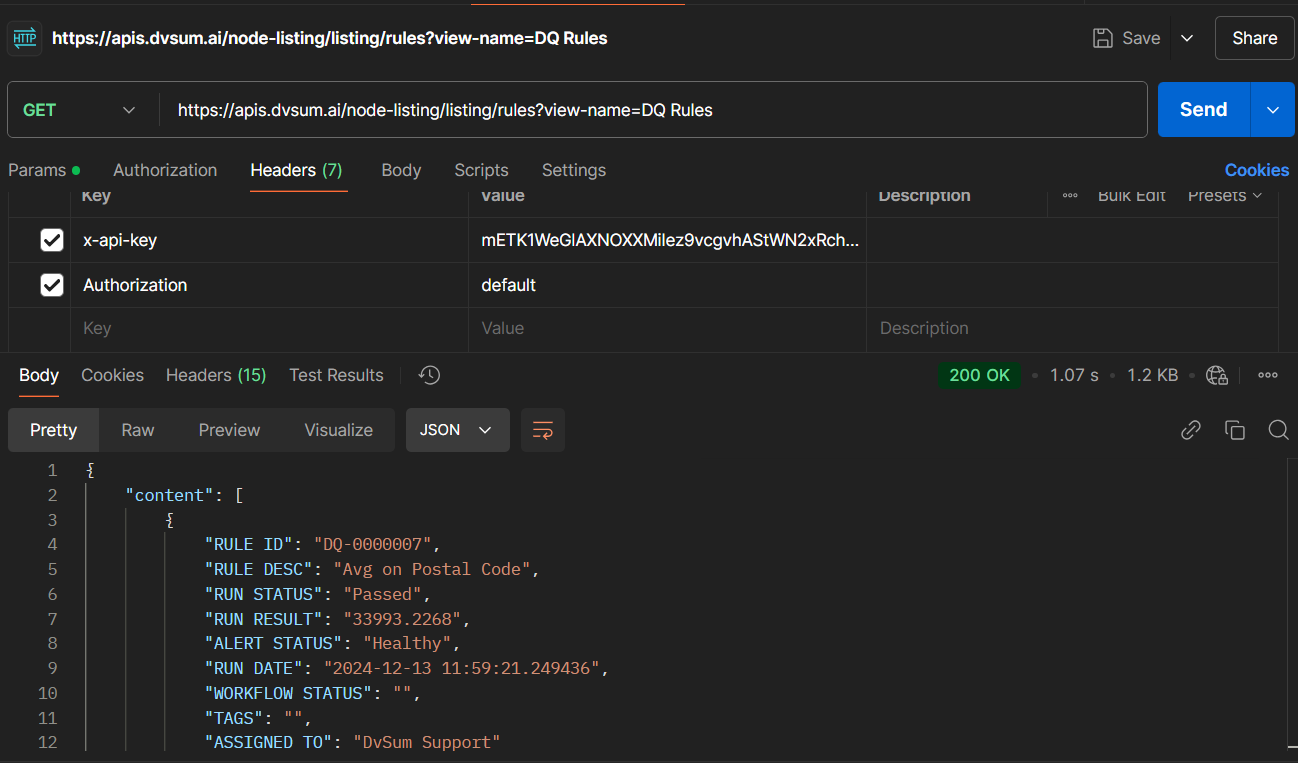Click the empty Value placeholder field
This screenshot has width=1298, height=763.
668,328
